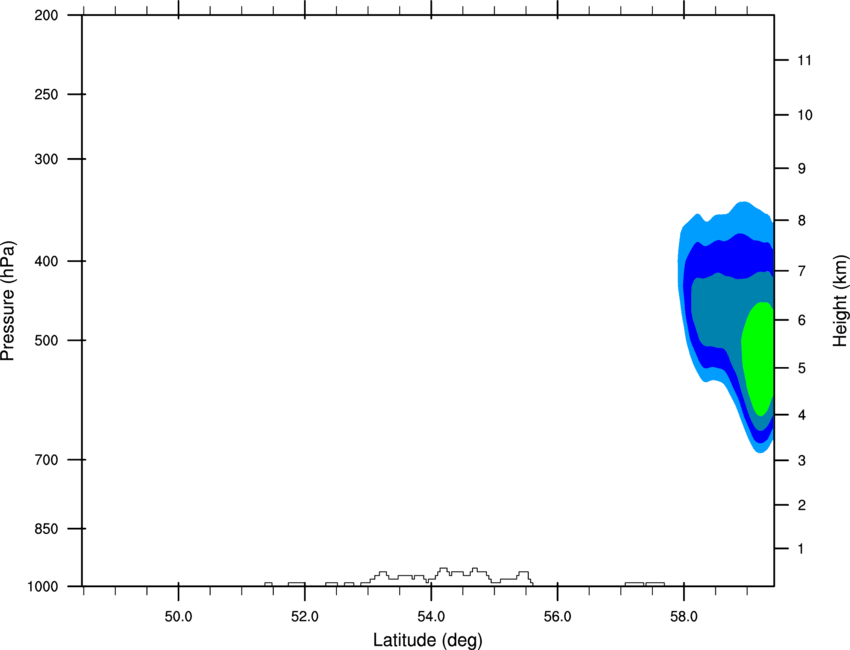
Task: Select the 850 pressure tick label
Action: (46, 529)
